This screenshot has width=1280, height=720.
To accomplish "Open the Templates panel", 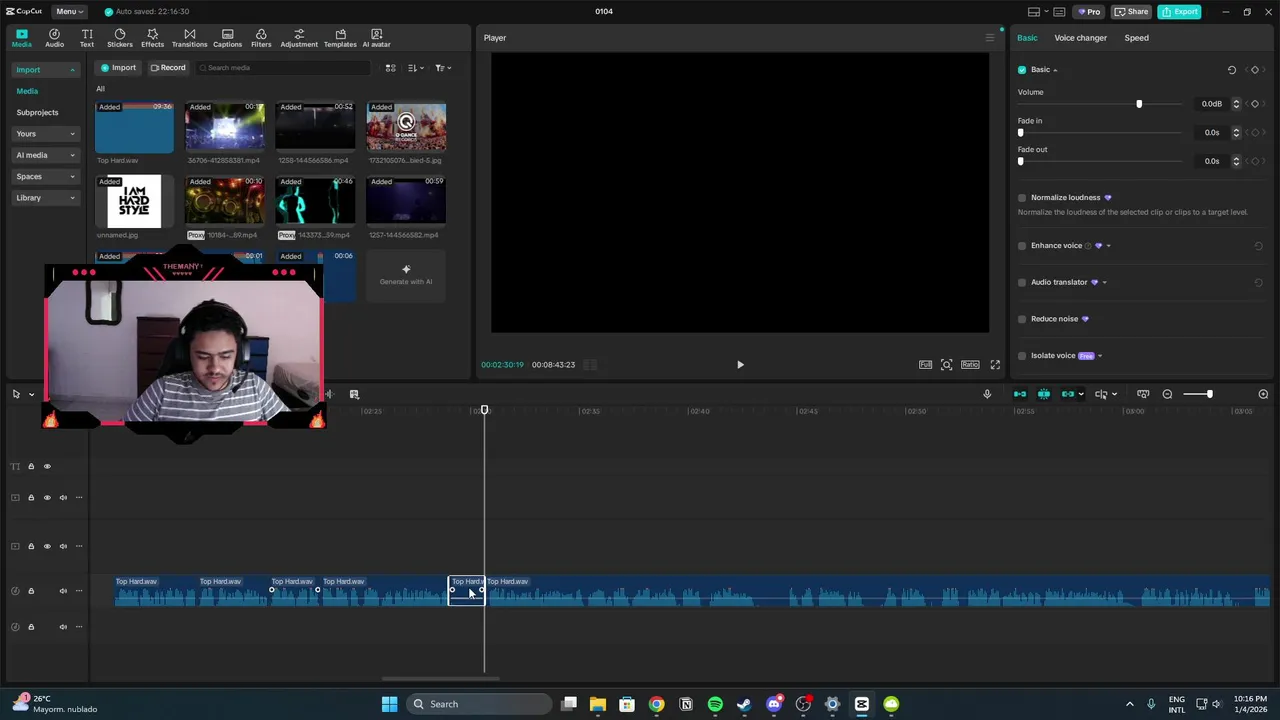I will (340, 38).
